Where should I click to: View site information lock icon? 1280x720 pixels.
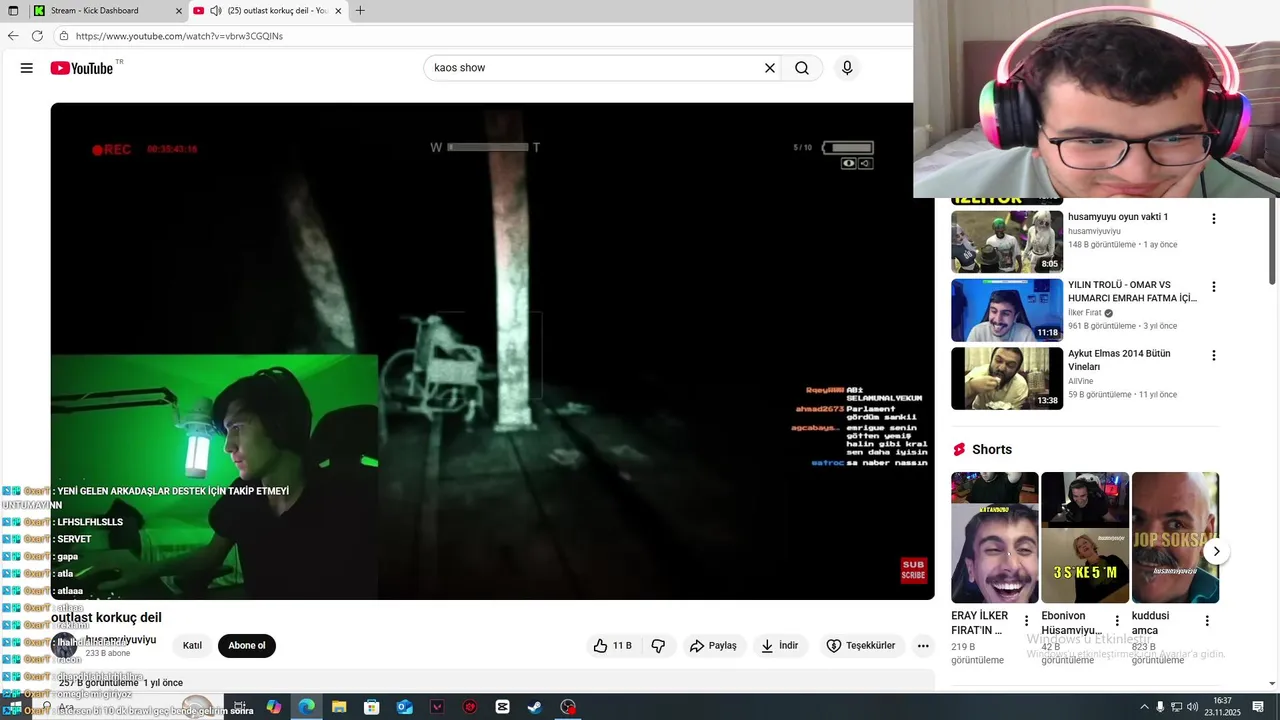pos(64,36)
